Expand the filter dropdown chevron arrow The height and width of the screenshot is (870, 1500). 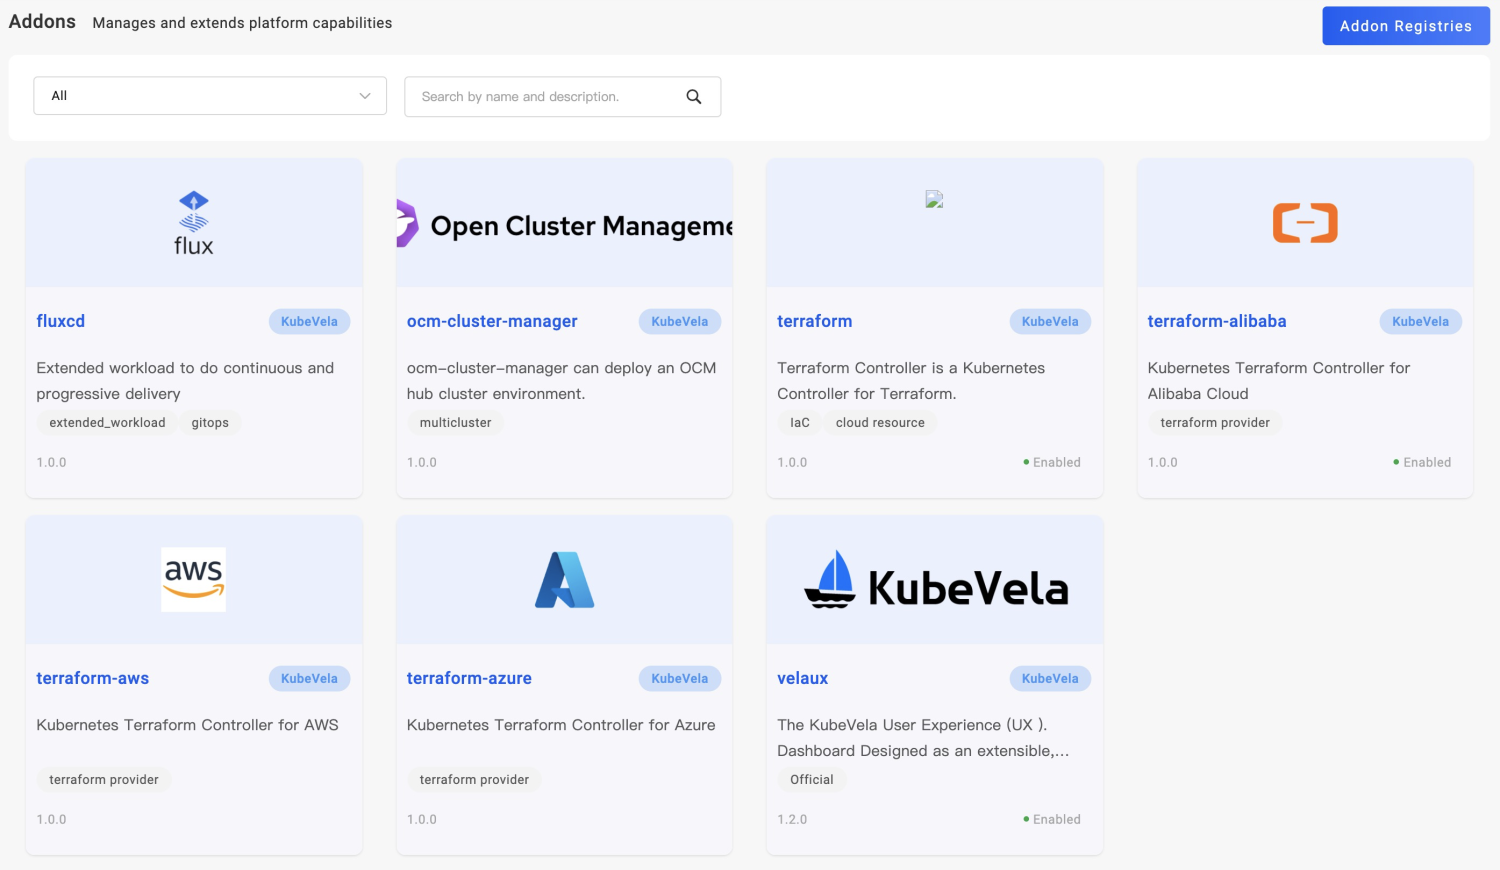tap(365, 96)
